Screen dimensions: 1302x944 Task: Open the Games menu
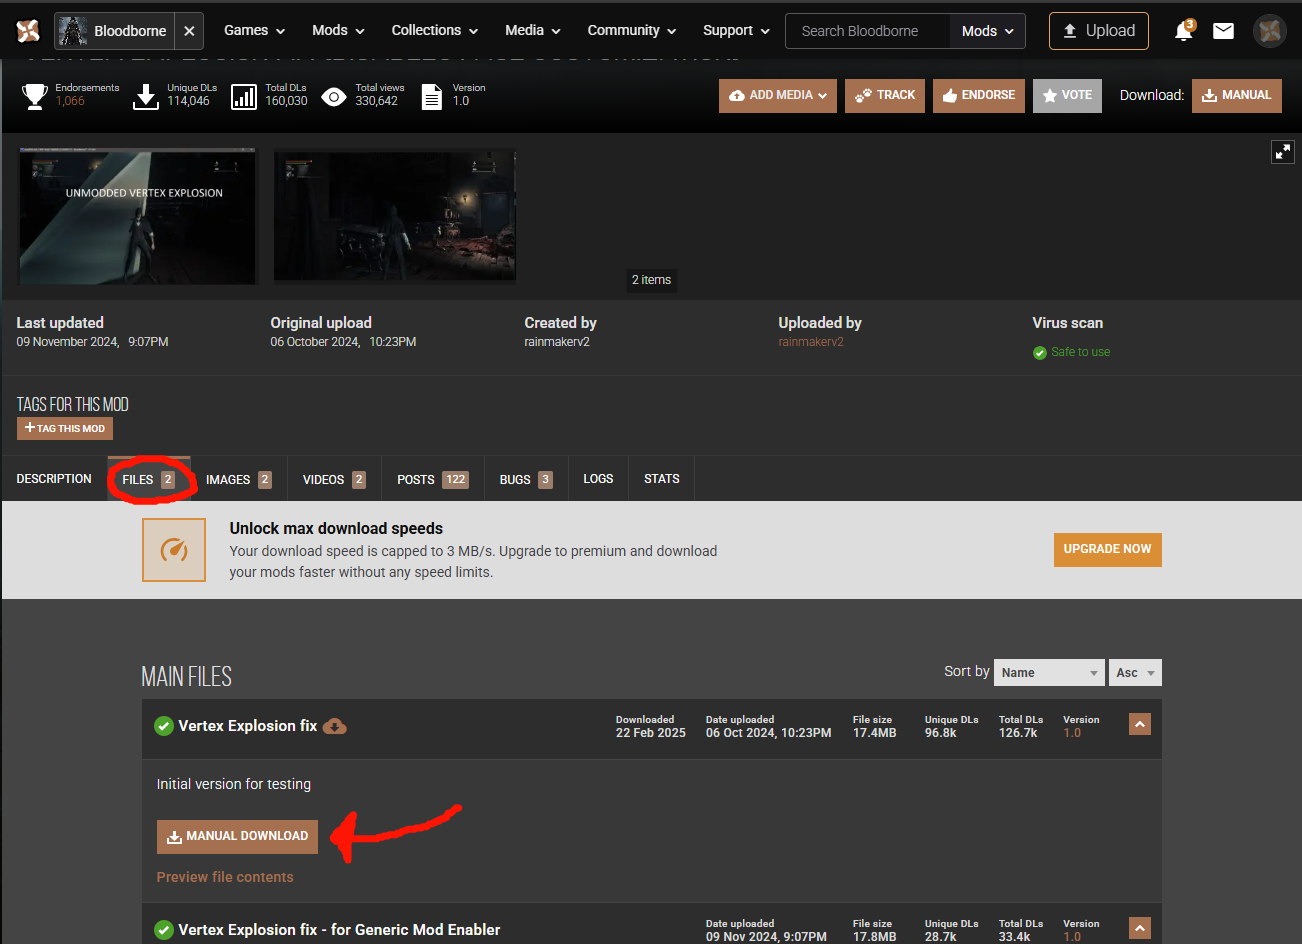pos(254,31)
